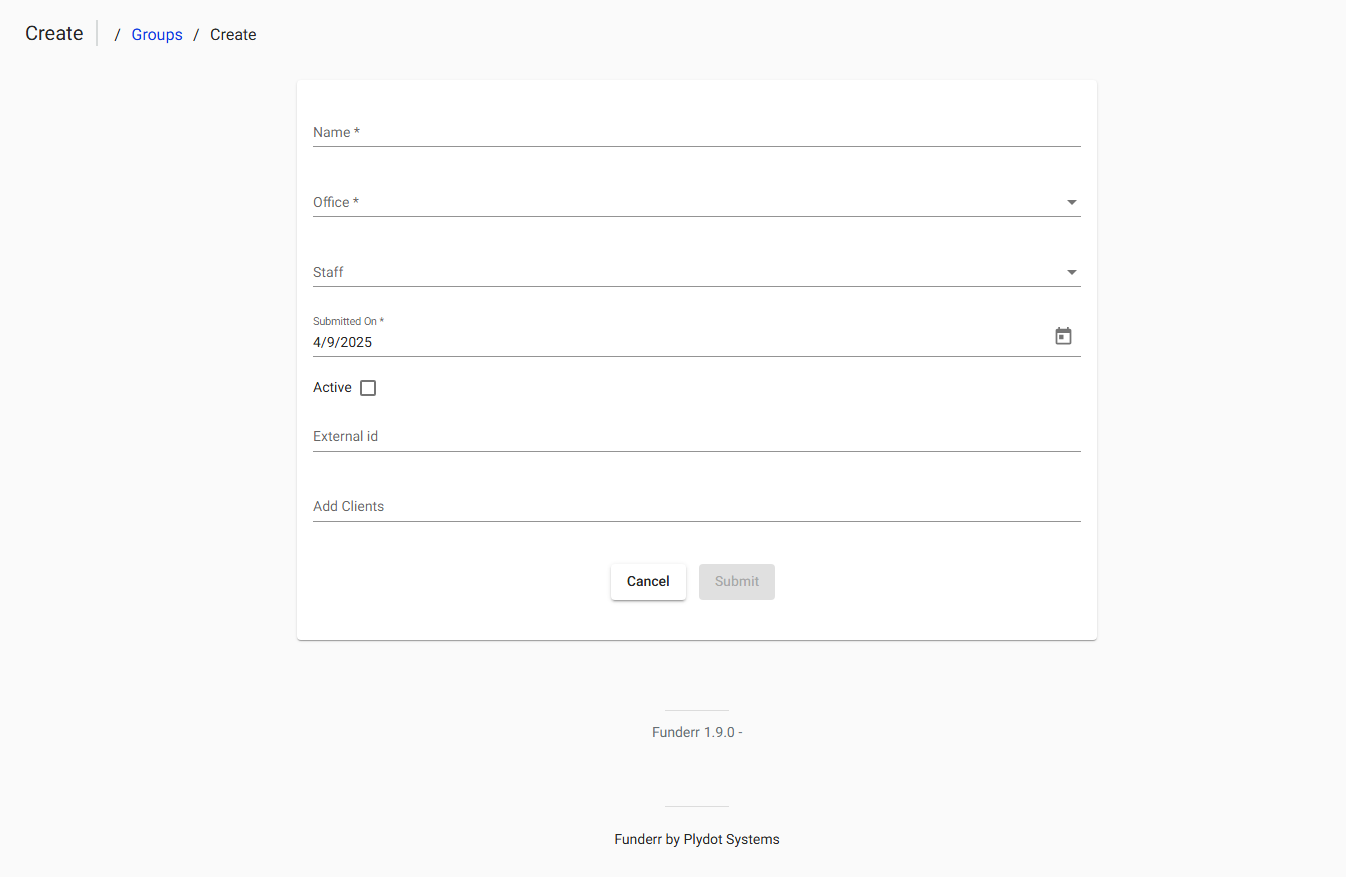Open the date picker calendar icon

1063,336
